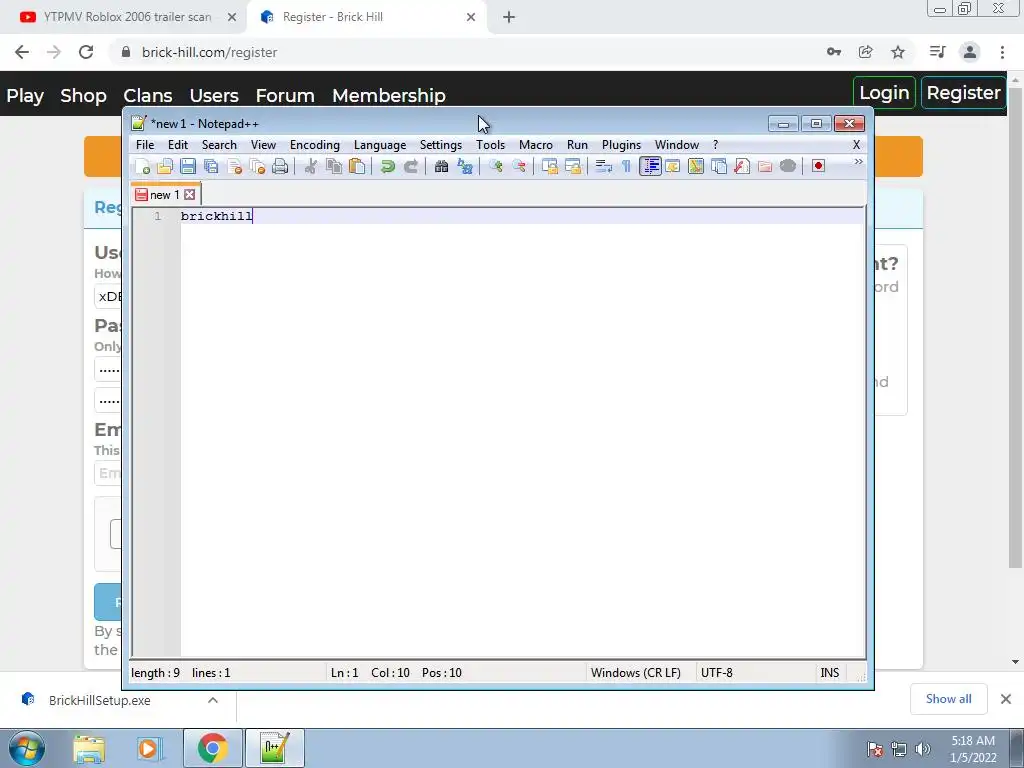The image size is (1024, 768).
Task: Open the question mark help menu
Action: [715, 144]
